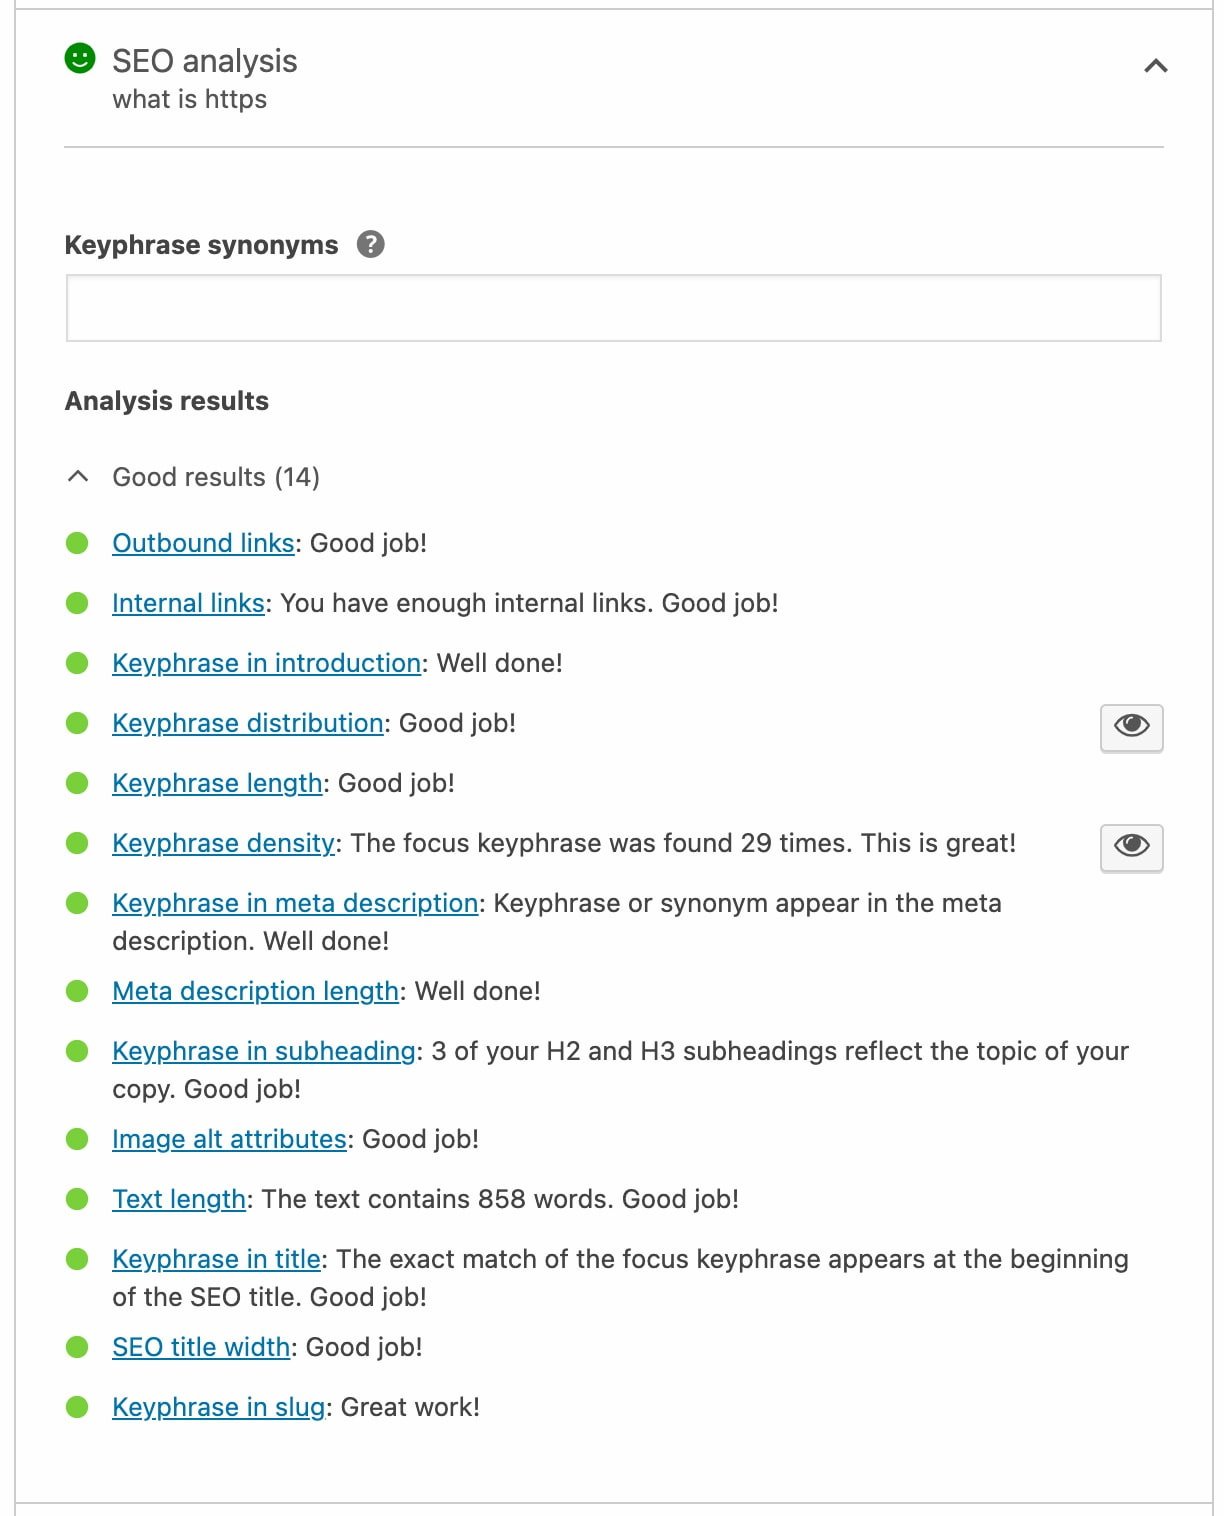Collapse the SEO analysis section
The height and width of the screenshot is (1516, 1224).
point(1156,66)
